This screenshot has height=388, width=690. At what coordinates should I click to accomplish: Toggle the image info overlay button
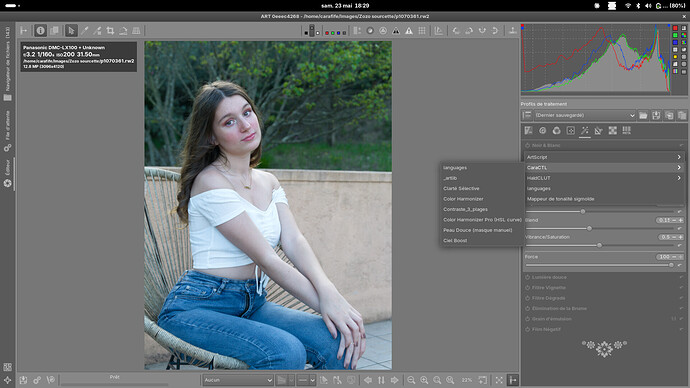[x=40, y=30]
